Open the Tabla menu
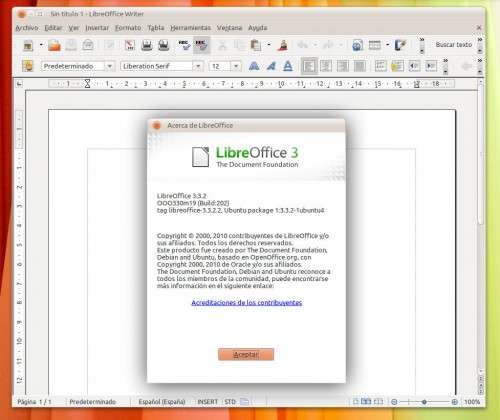Screen dimensions: 500x420 tap(156, 28)
